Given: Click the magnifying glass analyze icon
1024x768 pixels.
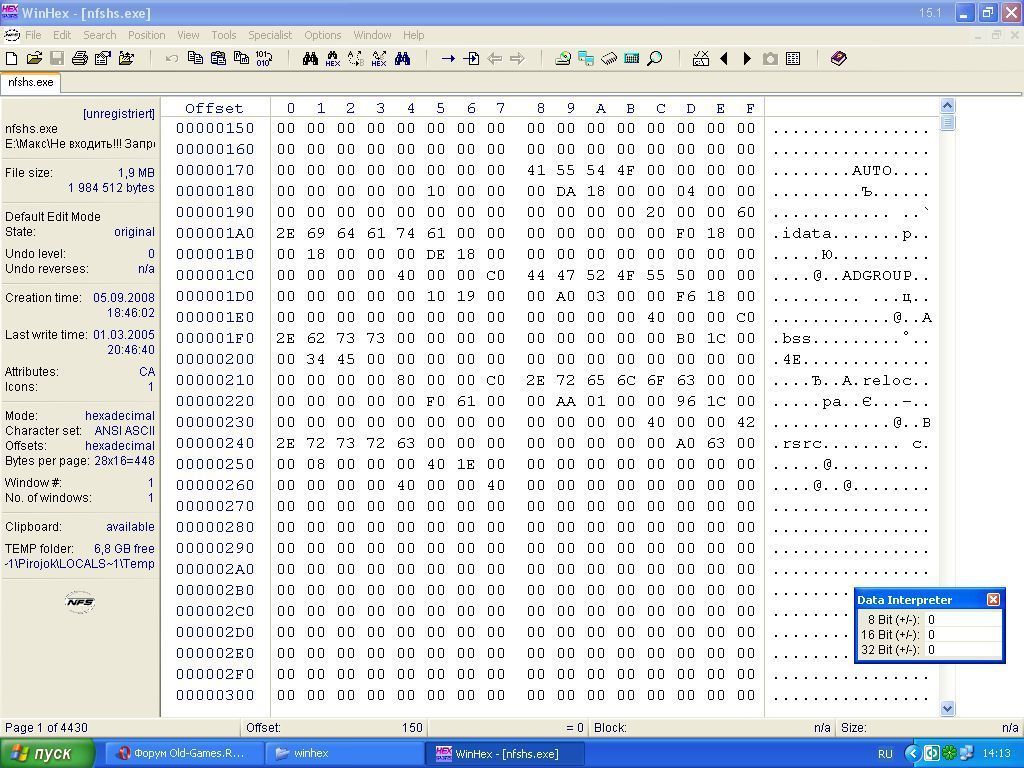Looking at the screenshot, I should [655, 59].
